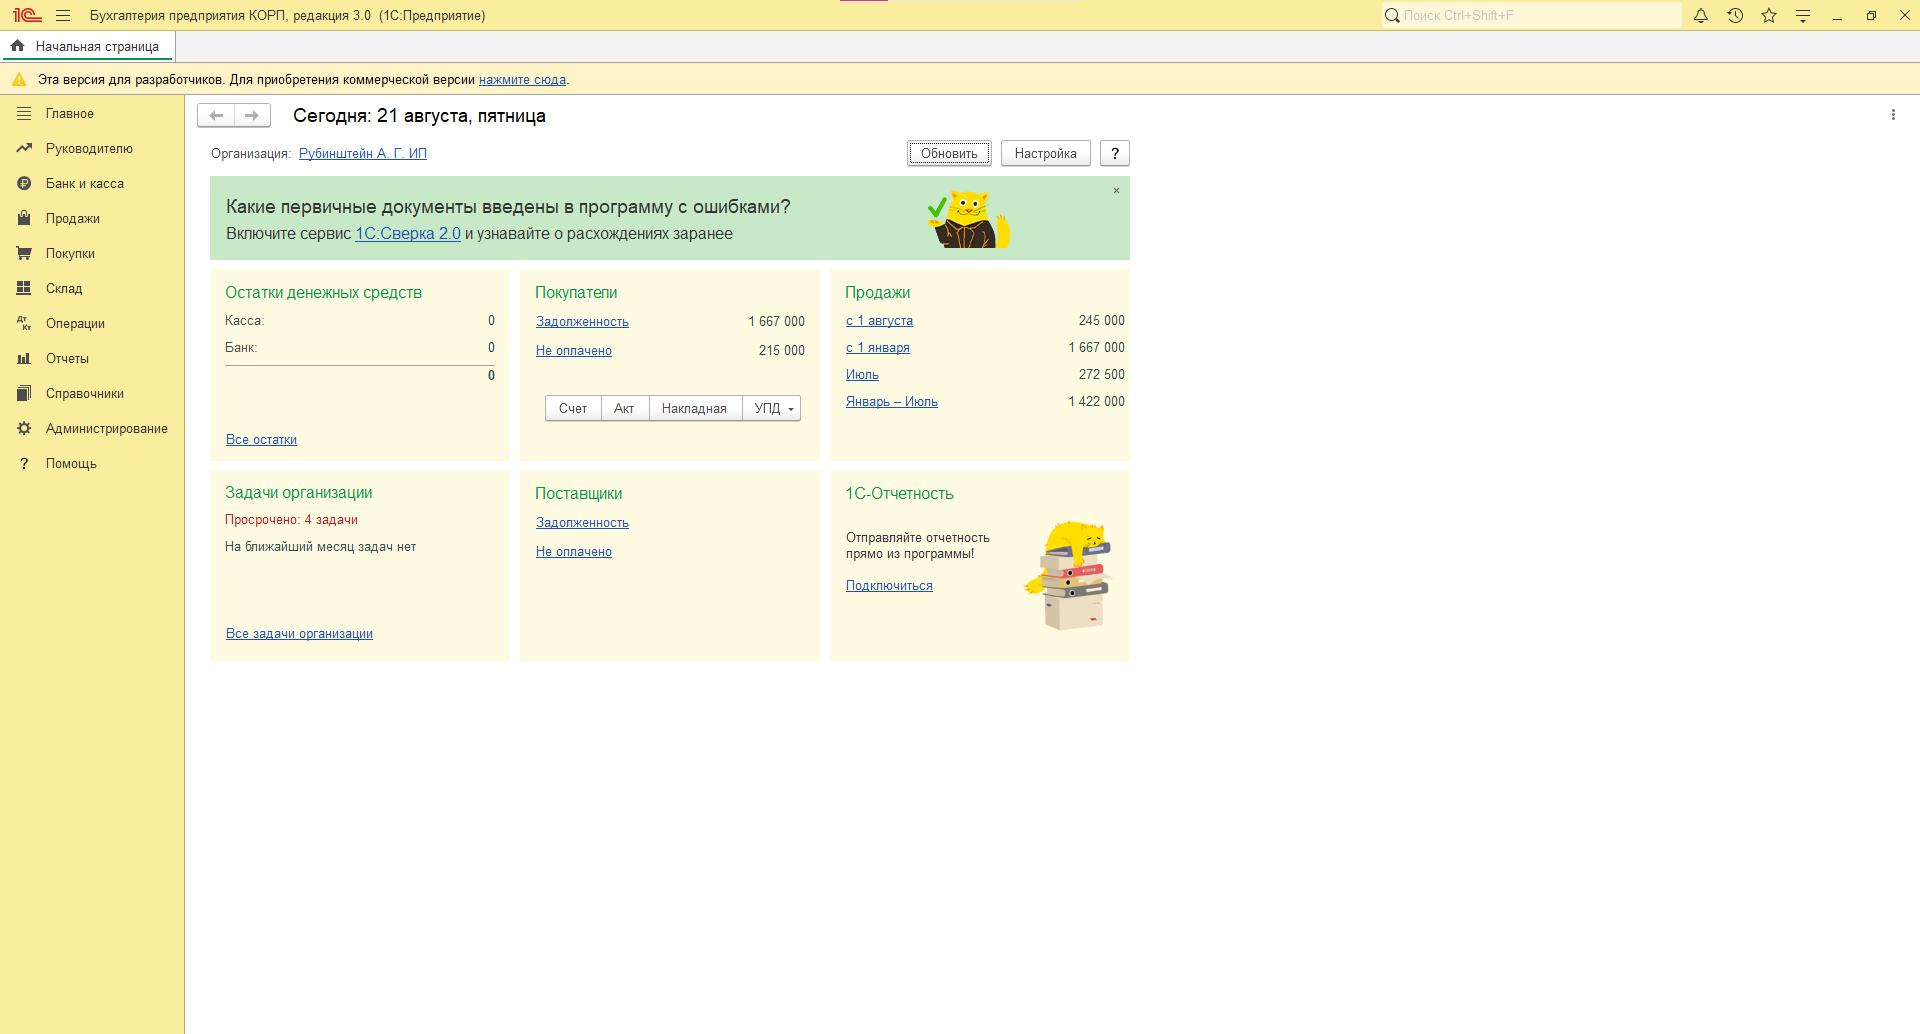This screenshot has width=1920, height=1034.
Task: Open the Администрирование section
Action: coord(107,429)
